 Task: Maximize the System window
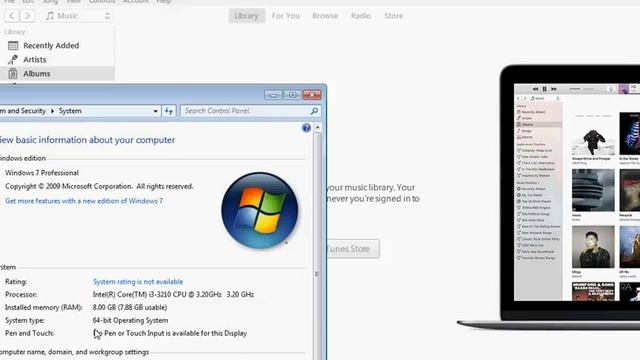293,95
